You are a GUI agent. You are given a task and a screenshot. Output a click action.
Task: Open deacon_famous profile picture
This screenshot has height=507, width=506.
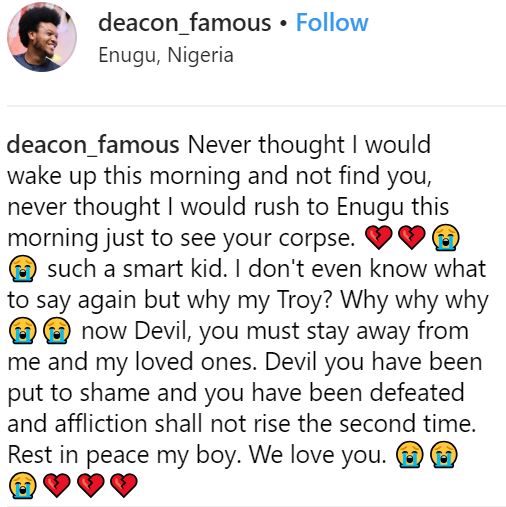coord(42,37)
